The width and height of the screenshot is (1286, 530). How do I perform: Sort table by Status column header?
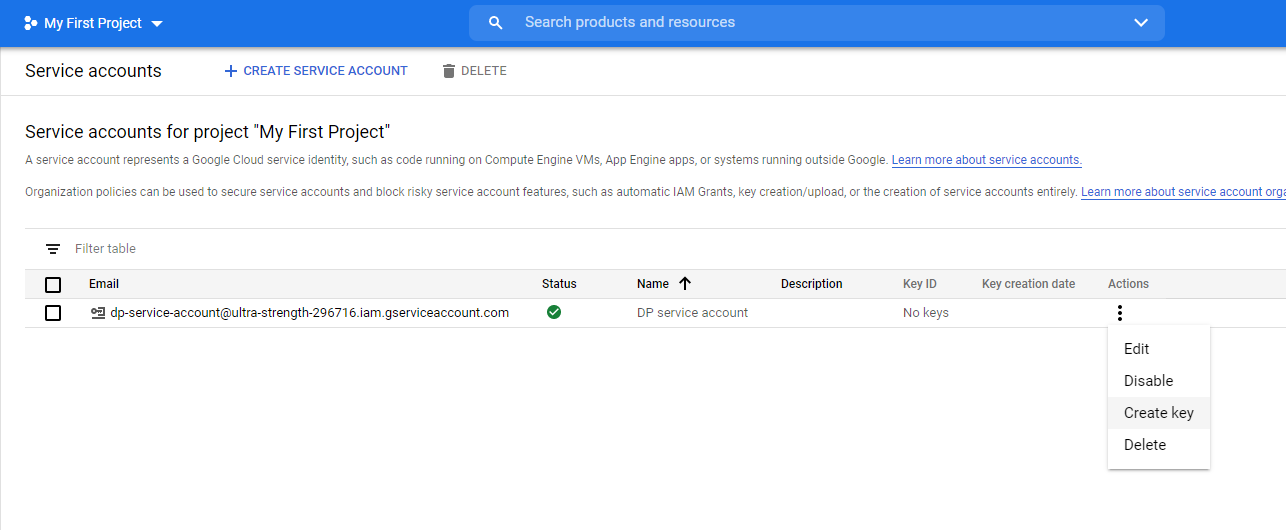[559, 284]
